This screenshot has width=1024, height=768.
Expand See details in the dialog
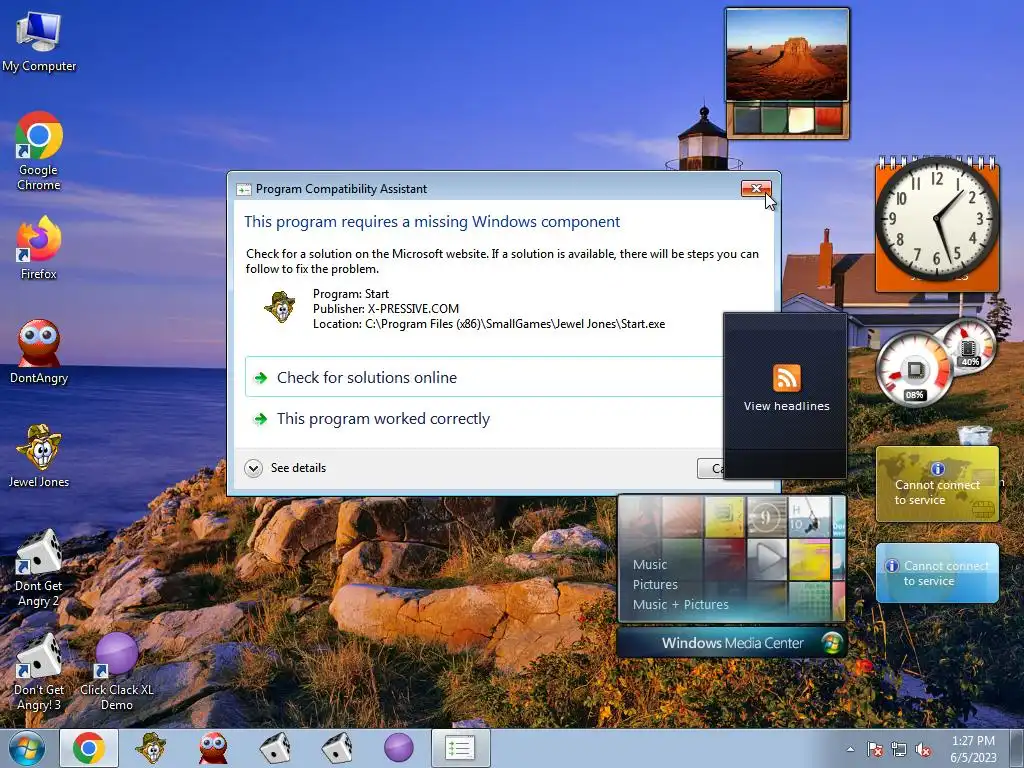coord(285,468)
